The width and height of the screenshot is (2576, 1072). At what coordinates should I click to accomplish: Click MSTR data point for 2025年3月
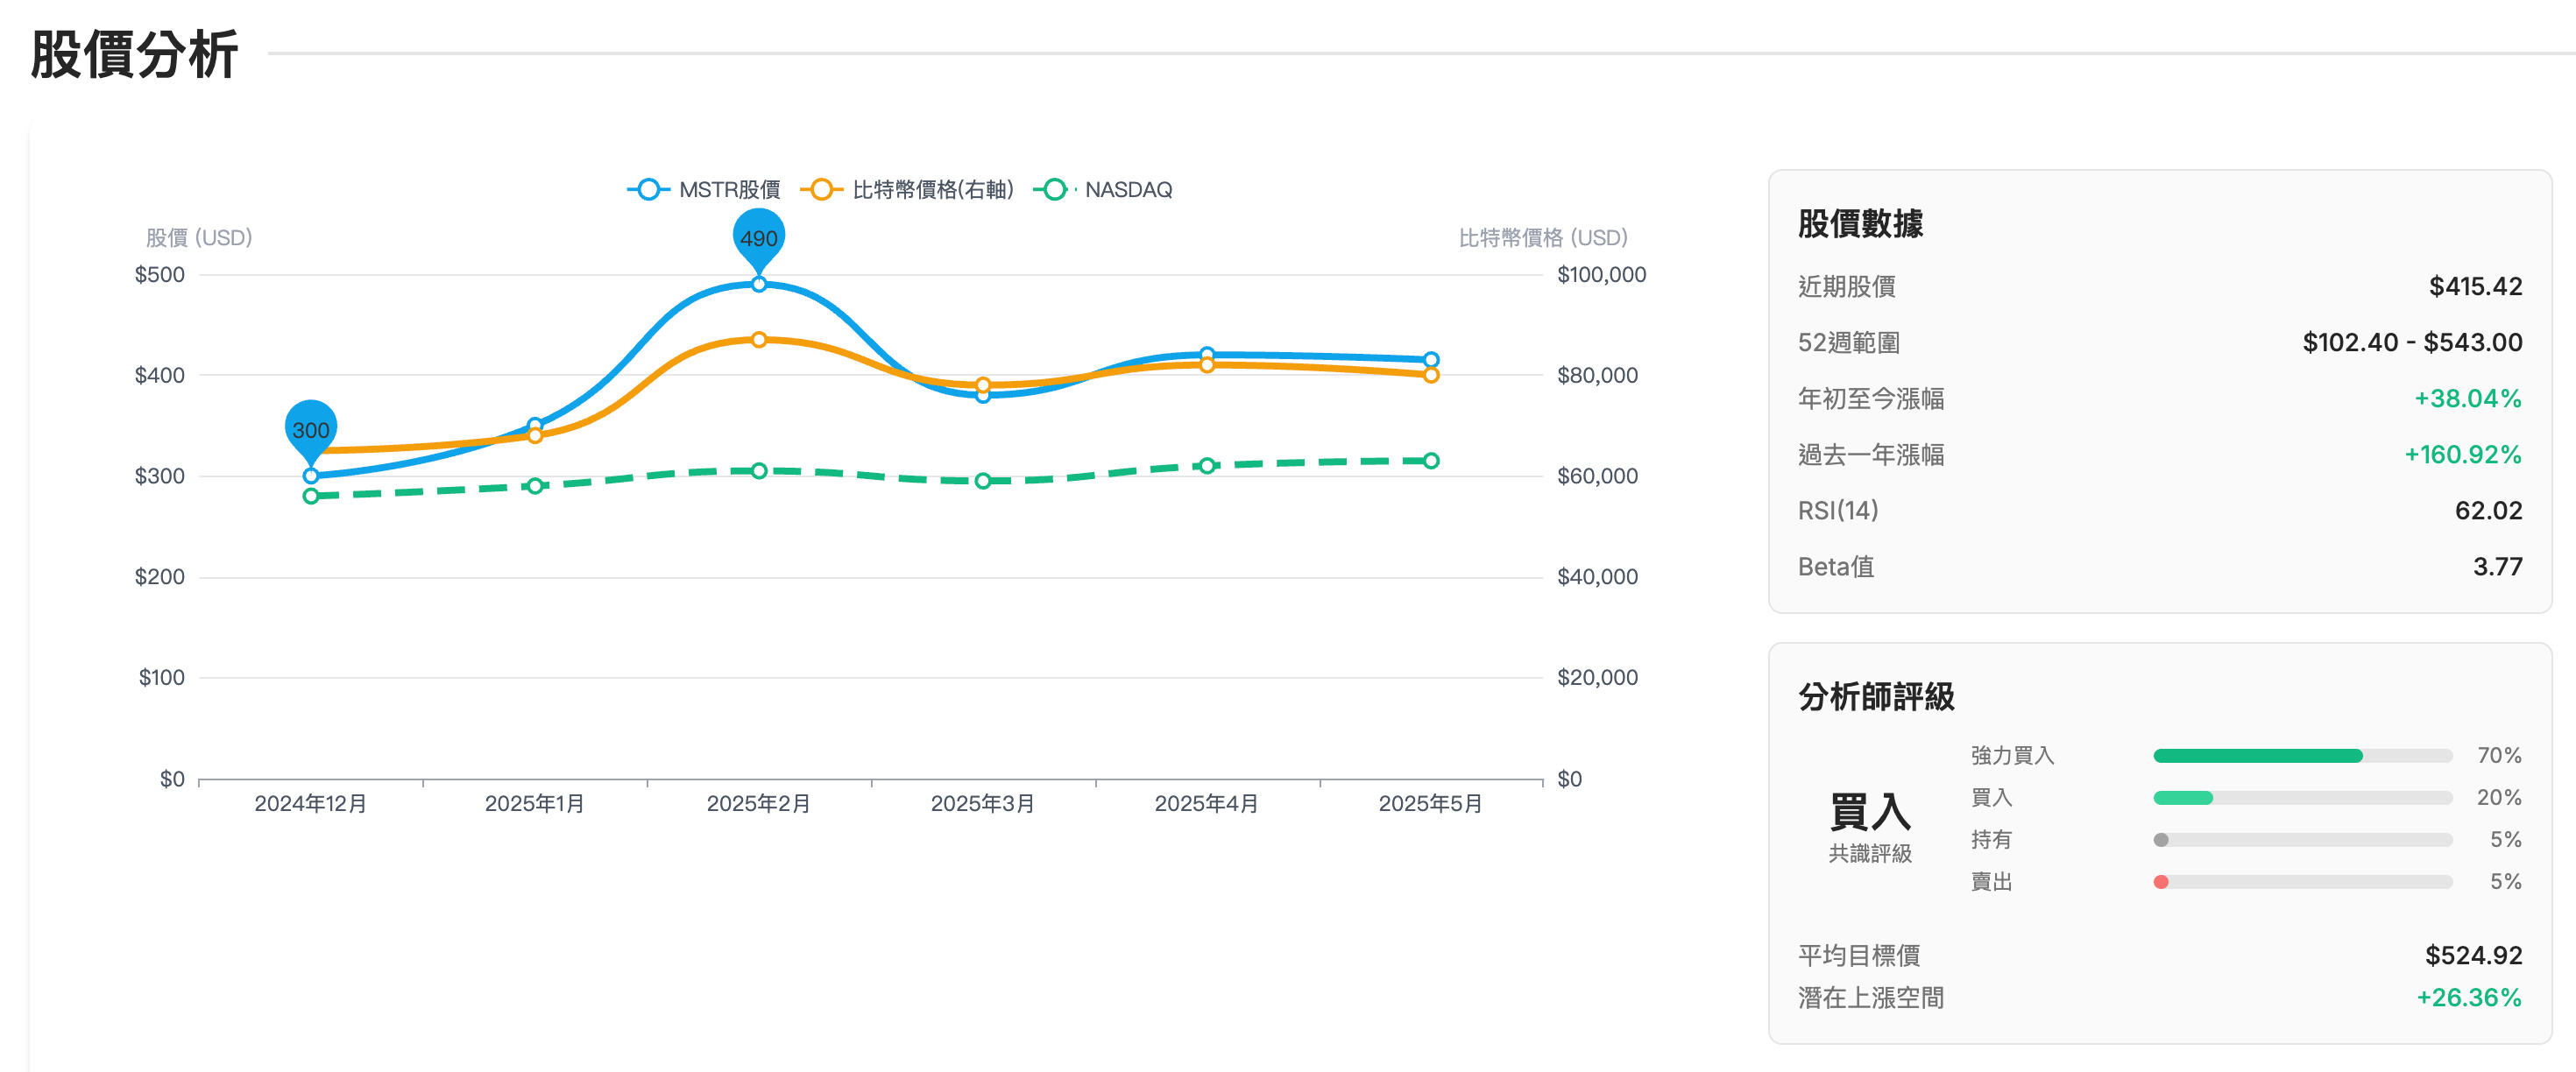pyautogui.click(x=983, y=396)
